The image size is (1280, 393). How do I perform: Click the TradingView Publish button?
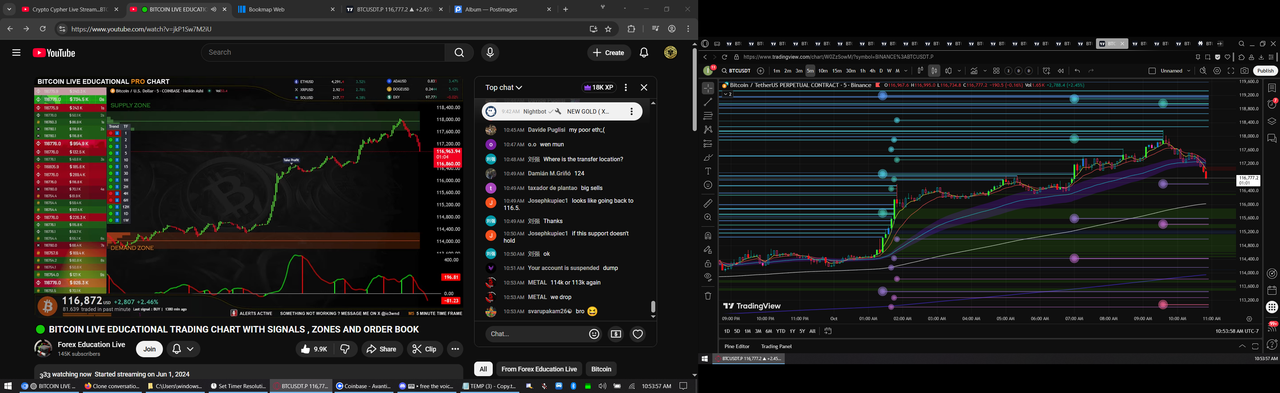pos(1265,70)
